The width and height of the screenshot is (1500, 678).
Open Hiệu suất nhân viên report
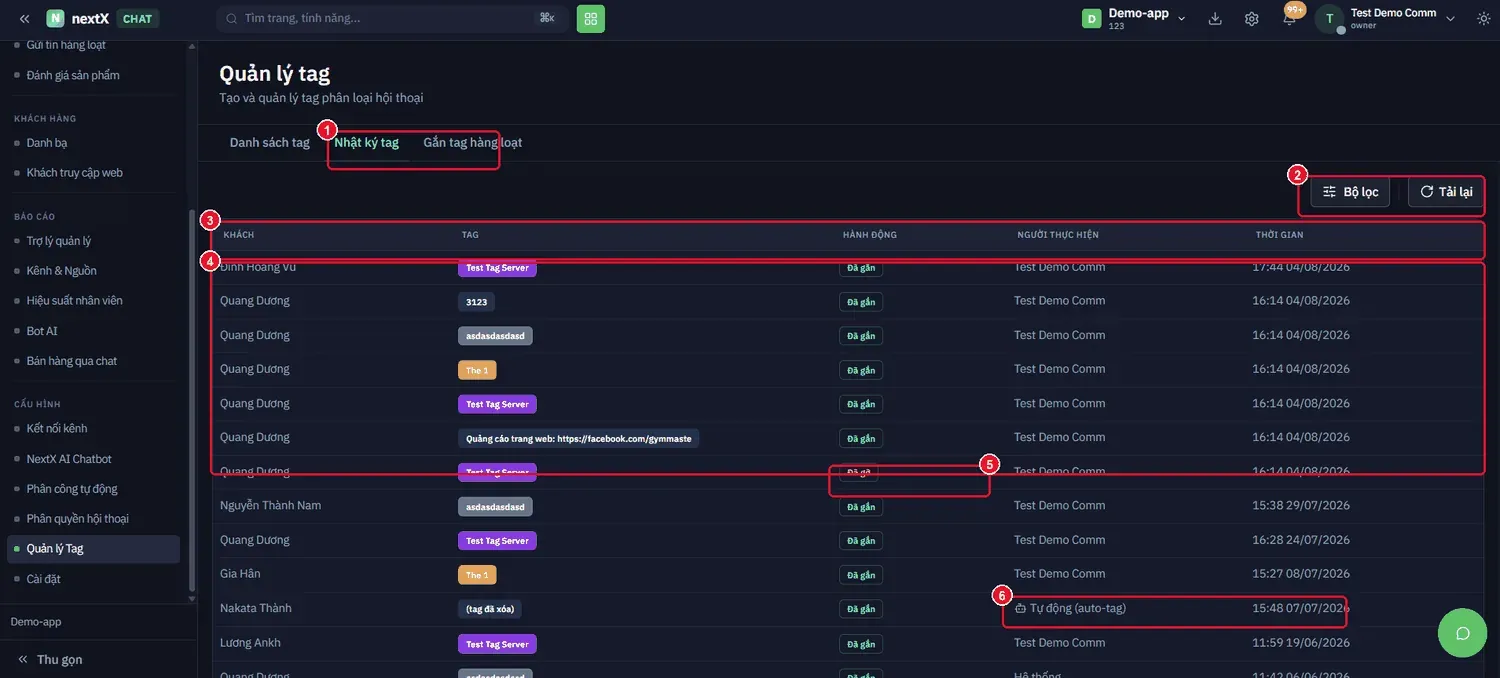point(75,301)
